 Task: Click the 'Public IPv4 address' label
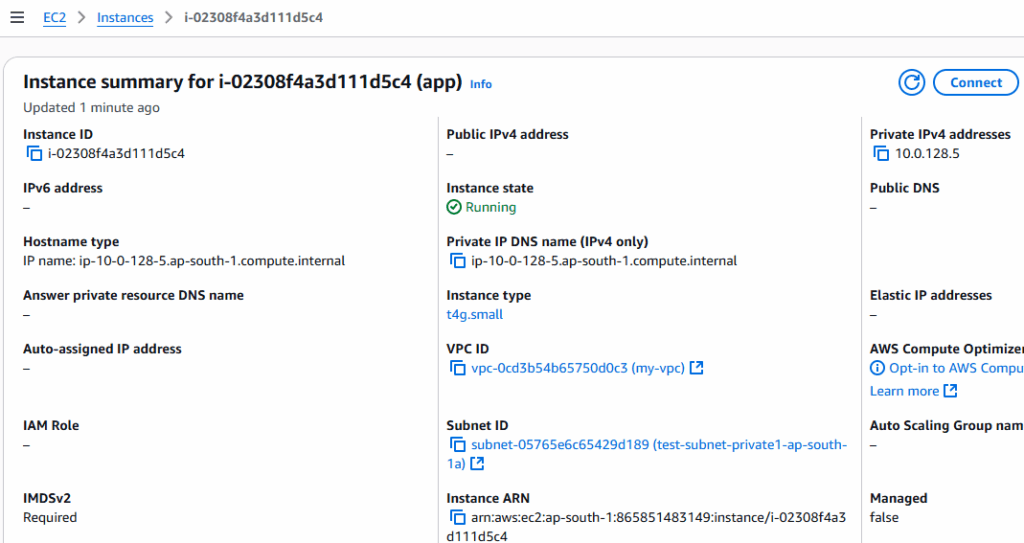point(507,135)
